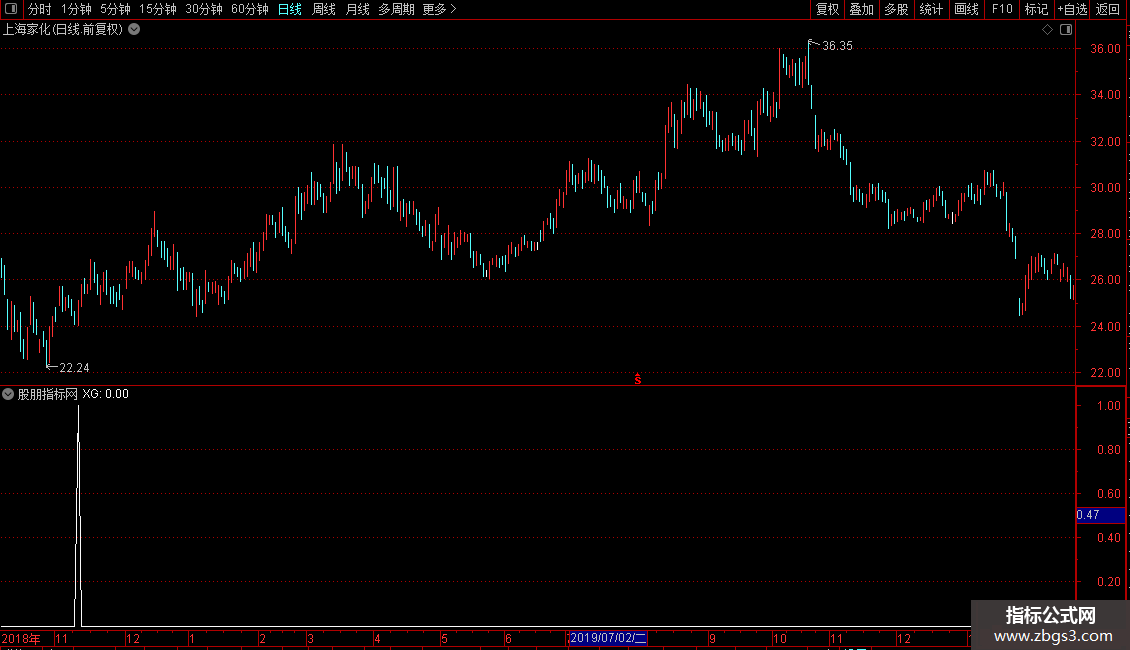Open 多周期 multi-period view
The width and height of the screenshot is (1130, 650).
(396, 9)
